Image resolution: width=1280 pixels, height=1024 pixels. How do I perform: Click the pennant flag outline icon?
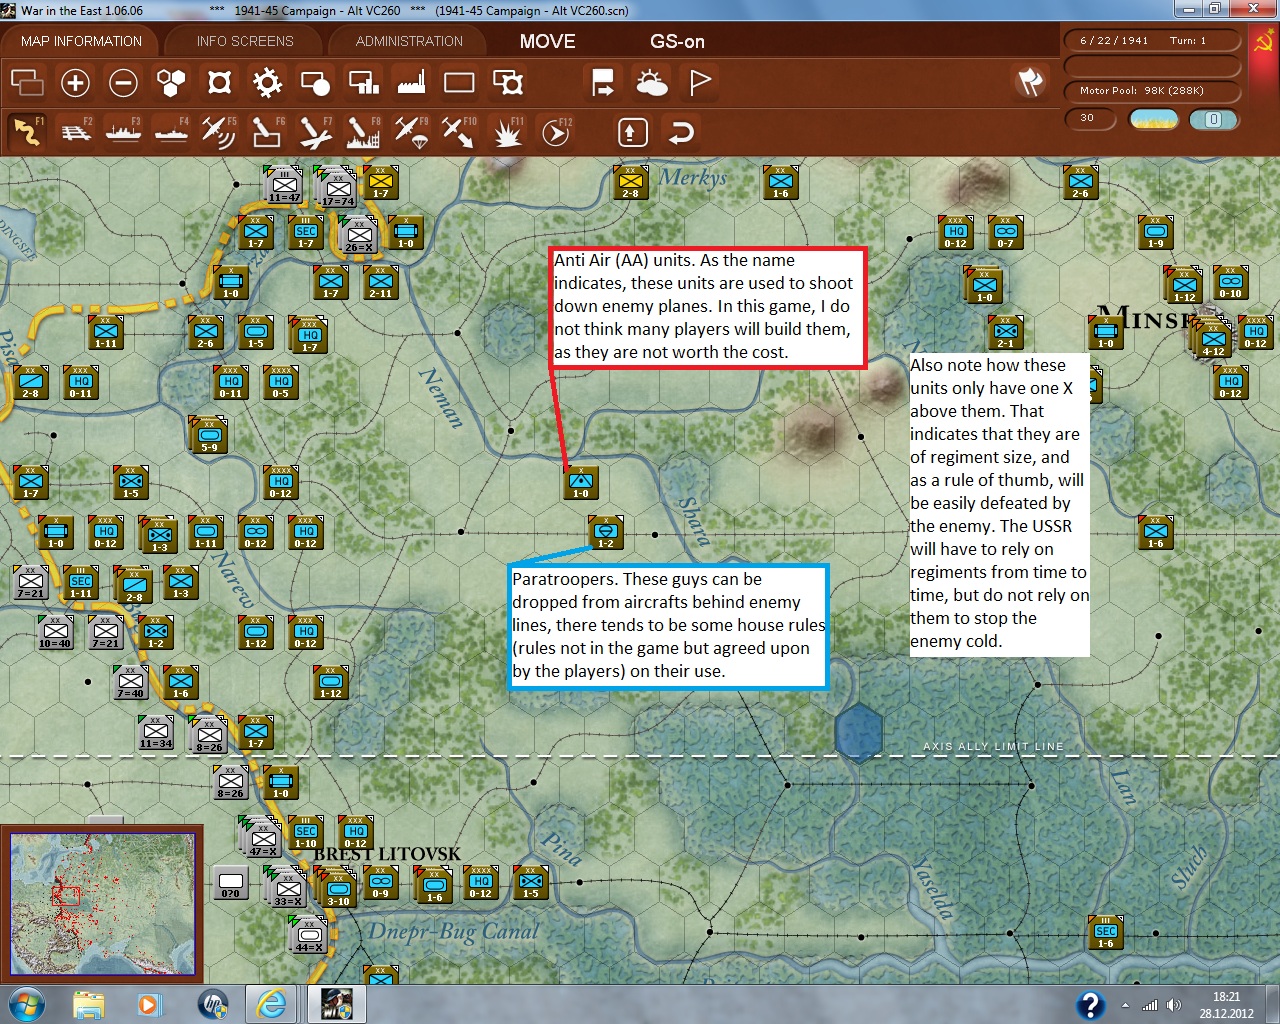click(x=700, y=82)
